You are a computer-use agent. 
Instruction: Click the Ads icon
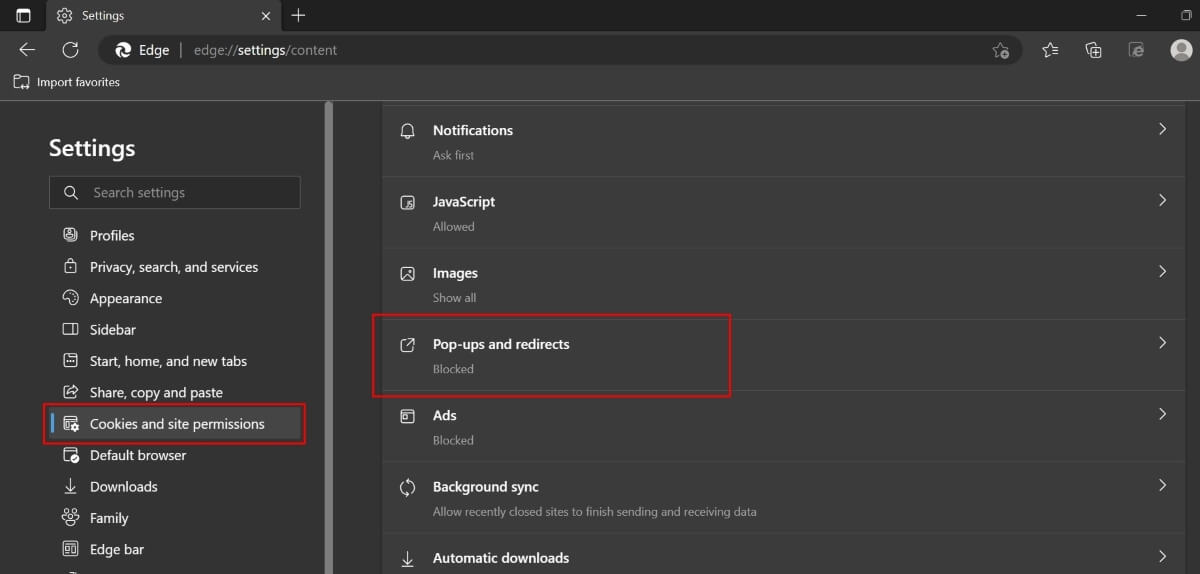point(407,416)
